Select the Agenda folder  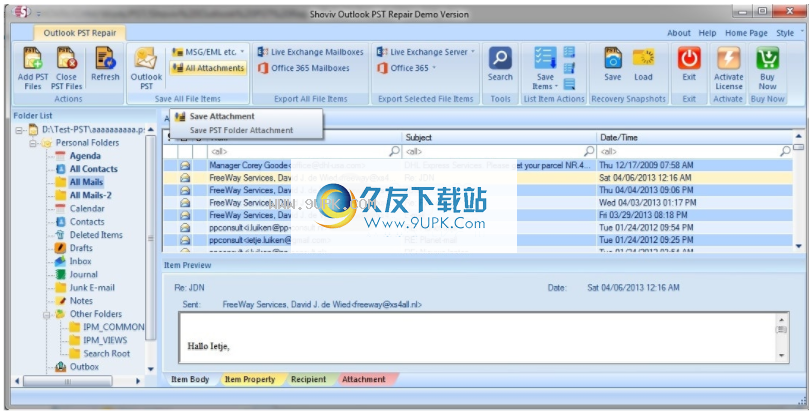[85, 156]
